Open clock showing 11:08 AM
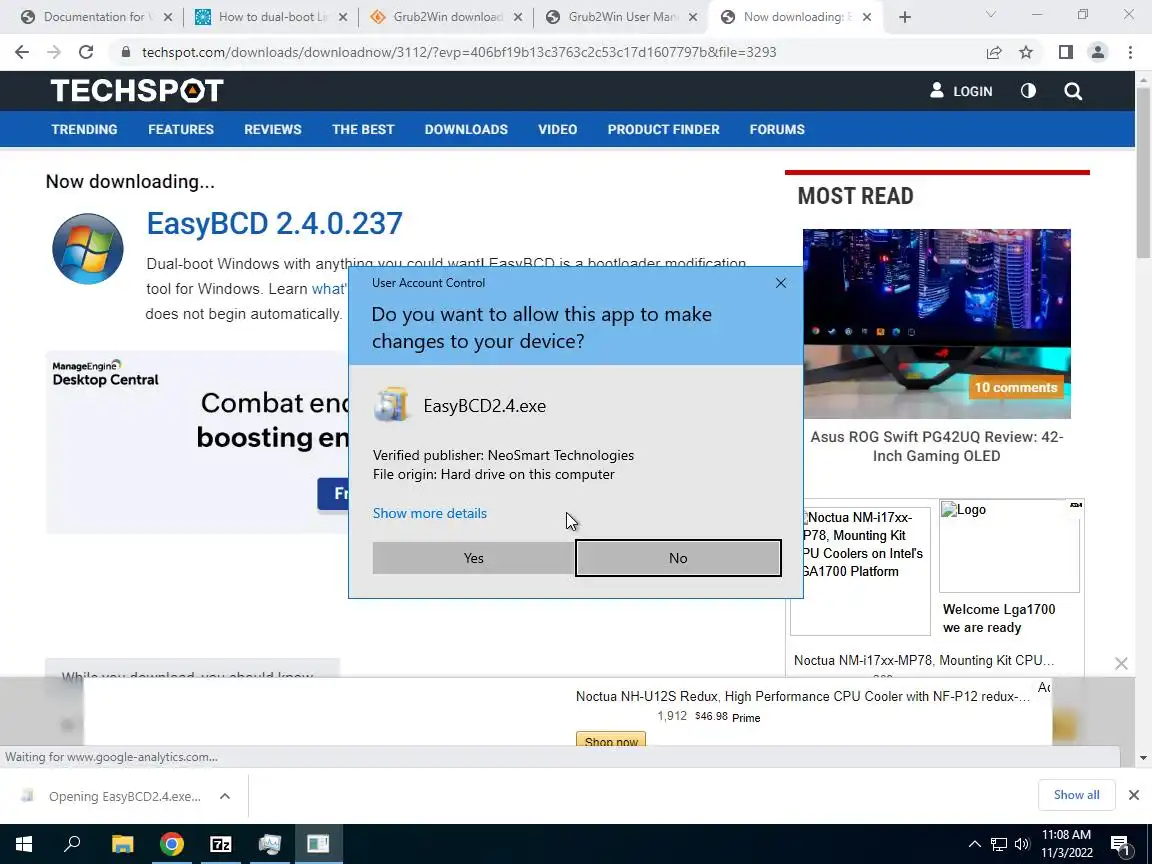Screen dimensions: 1152x864 coord(1067,844)
